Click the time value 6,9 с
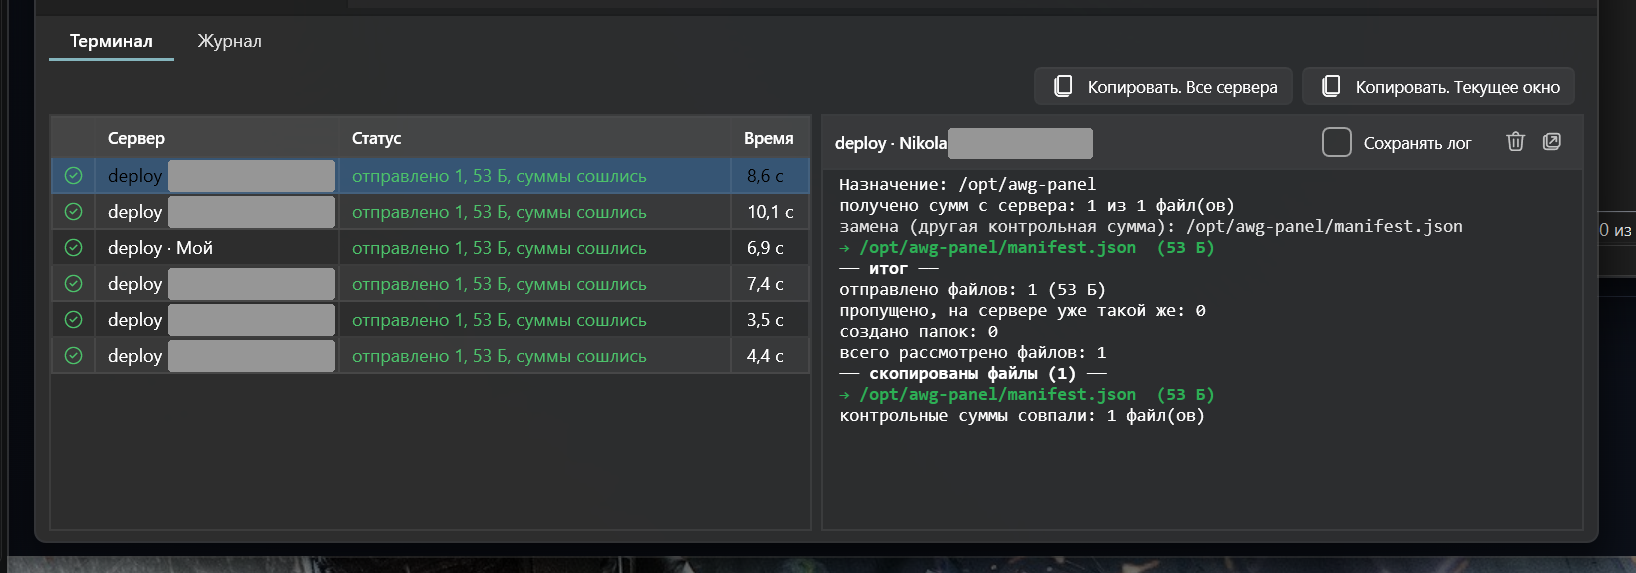 point(765,248)
